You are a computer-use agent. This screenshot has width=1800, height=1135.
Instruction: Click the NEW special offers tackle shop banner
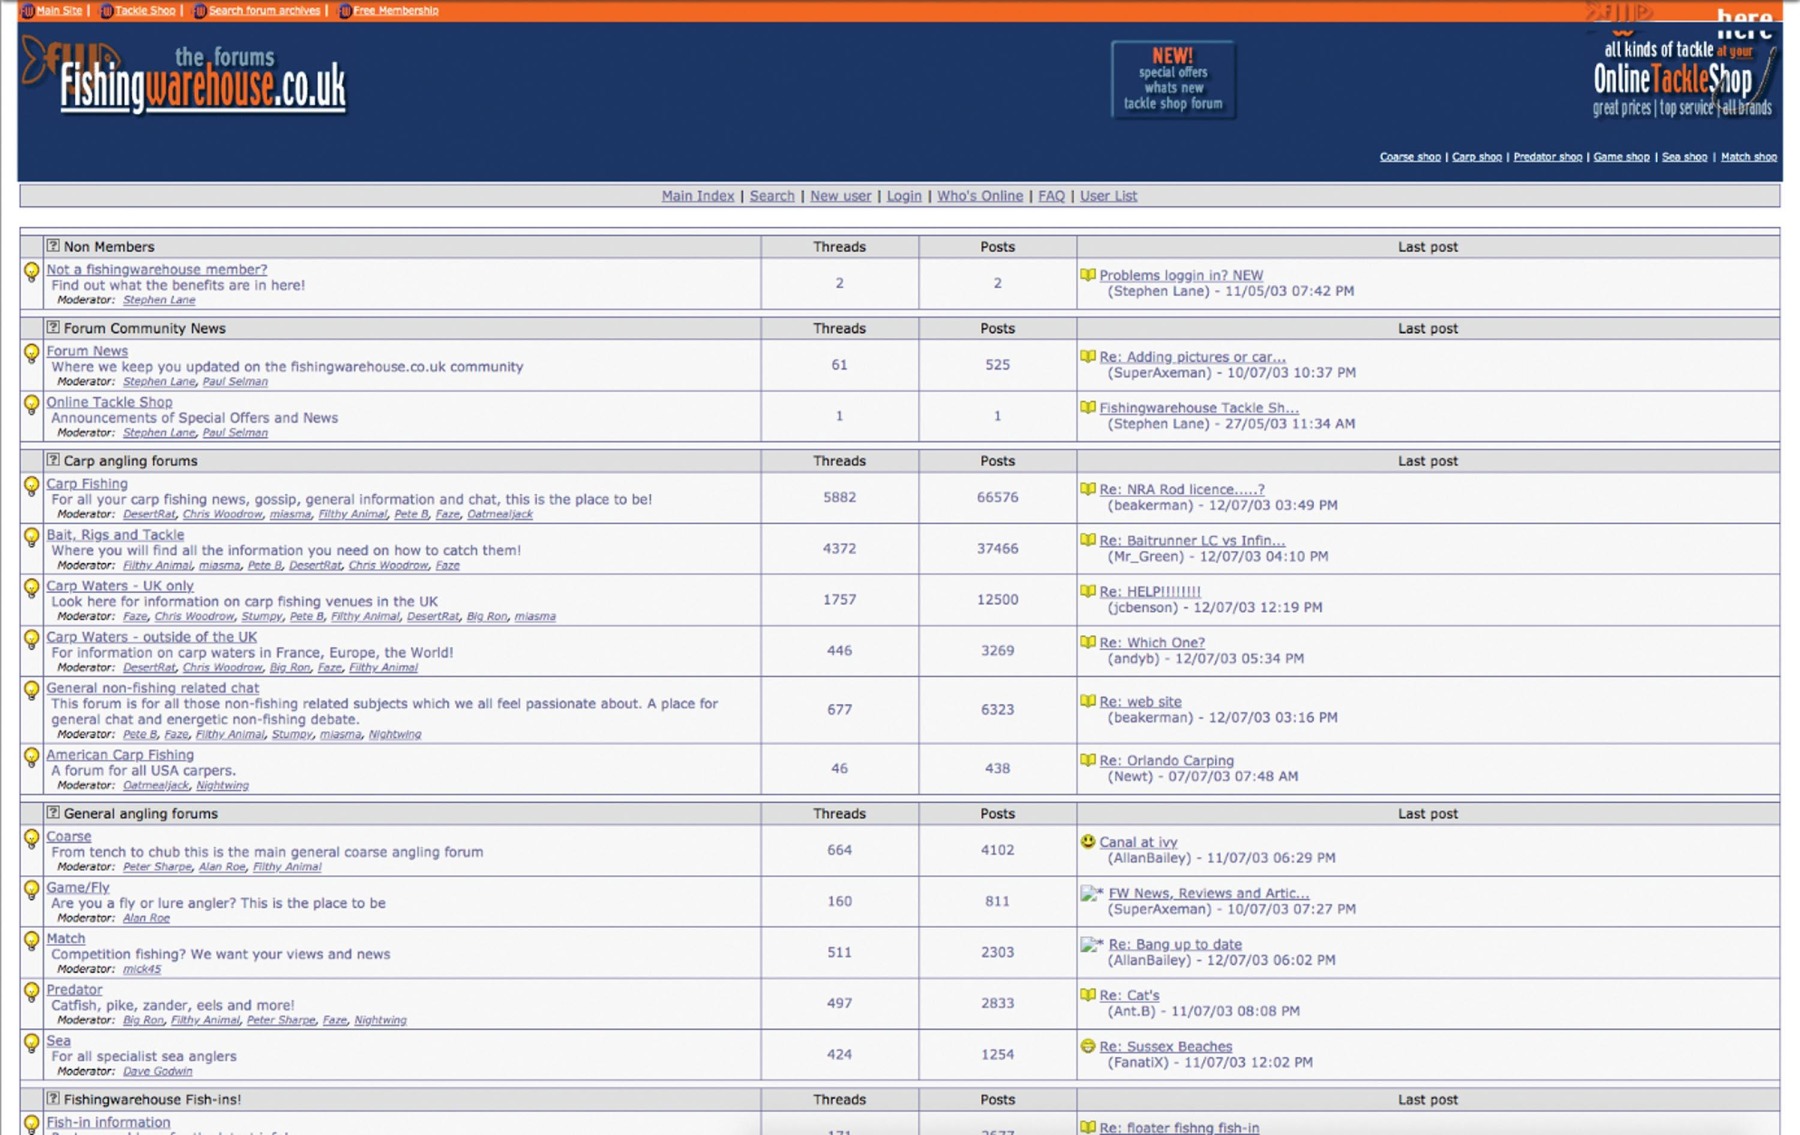tap(1173, 80)
